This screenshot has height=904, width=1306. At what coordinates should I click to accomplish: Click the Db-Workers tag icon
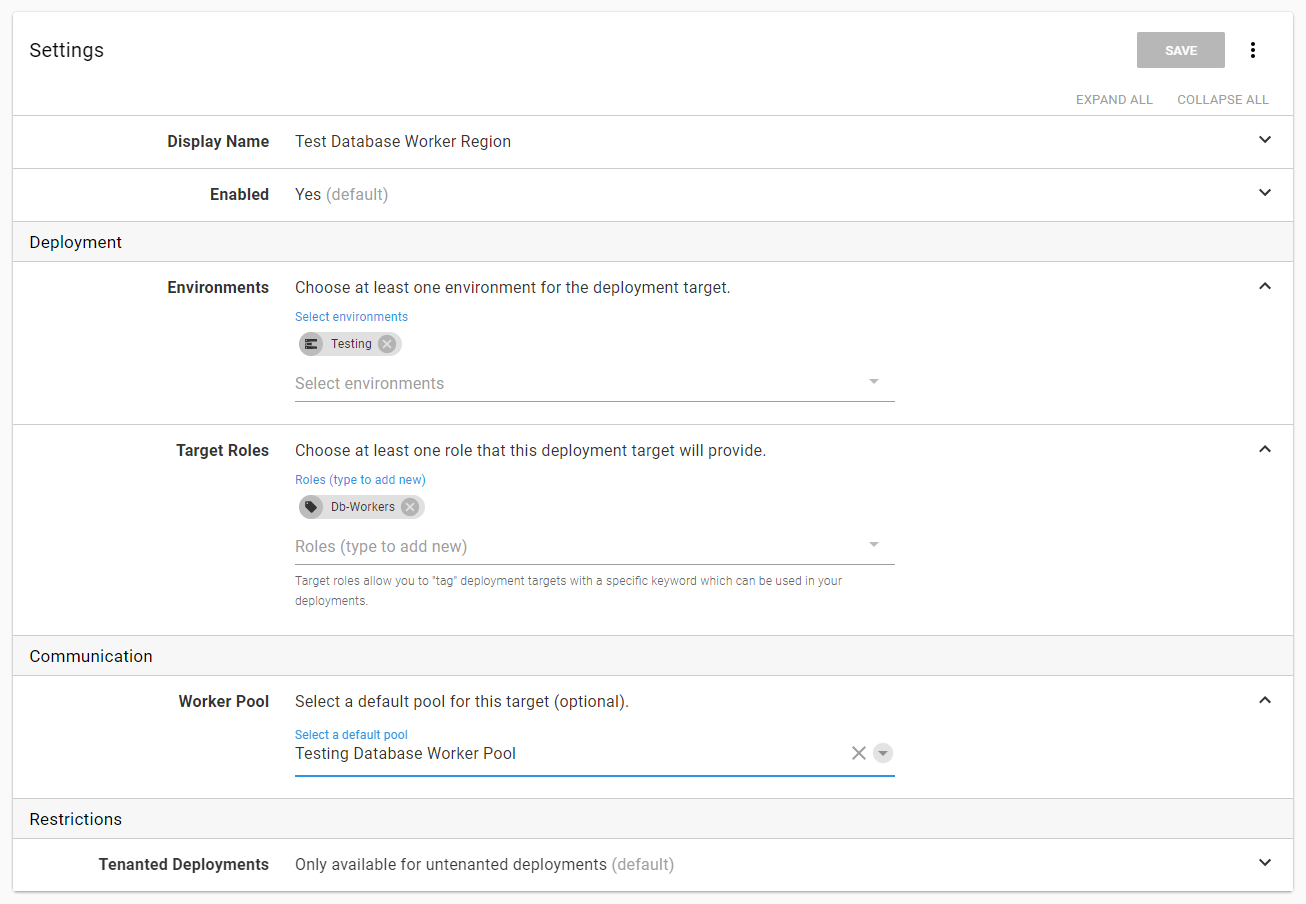pos(311,507)
